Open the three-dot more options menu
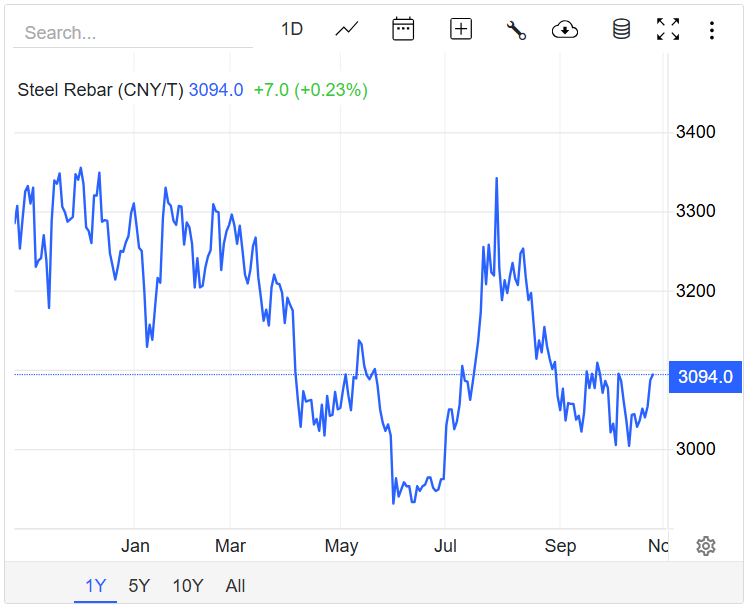The image size is (748, 609). pyautogui.click(x=712, y=30)
